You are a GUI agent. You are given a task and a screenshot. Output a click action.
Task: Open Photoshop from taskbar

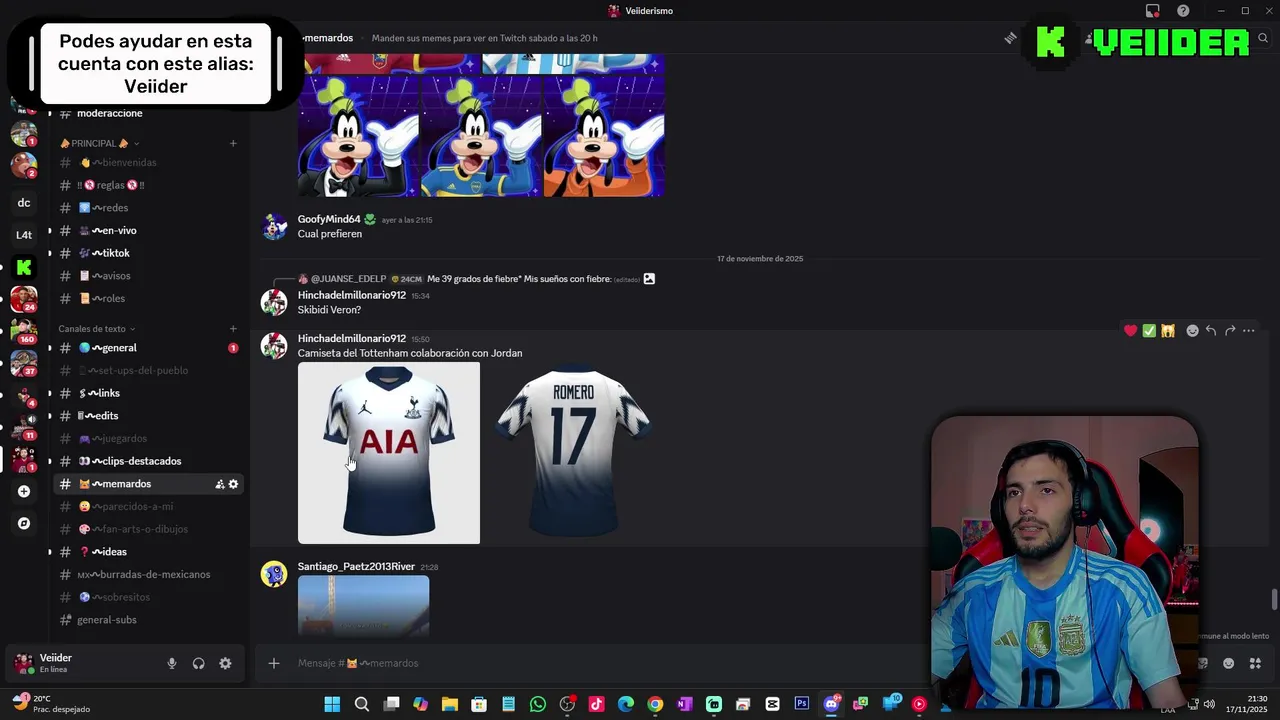[x=802, y=704]
